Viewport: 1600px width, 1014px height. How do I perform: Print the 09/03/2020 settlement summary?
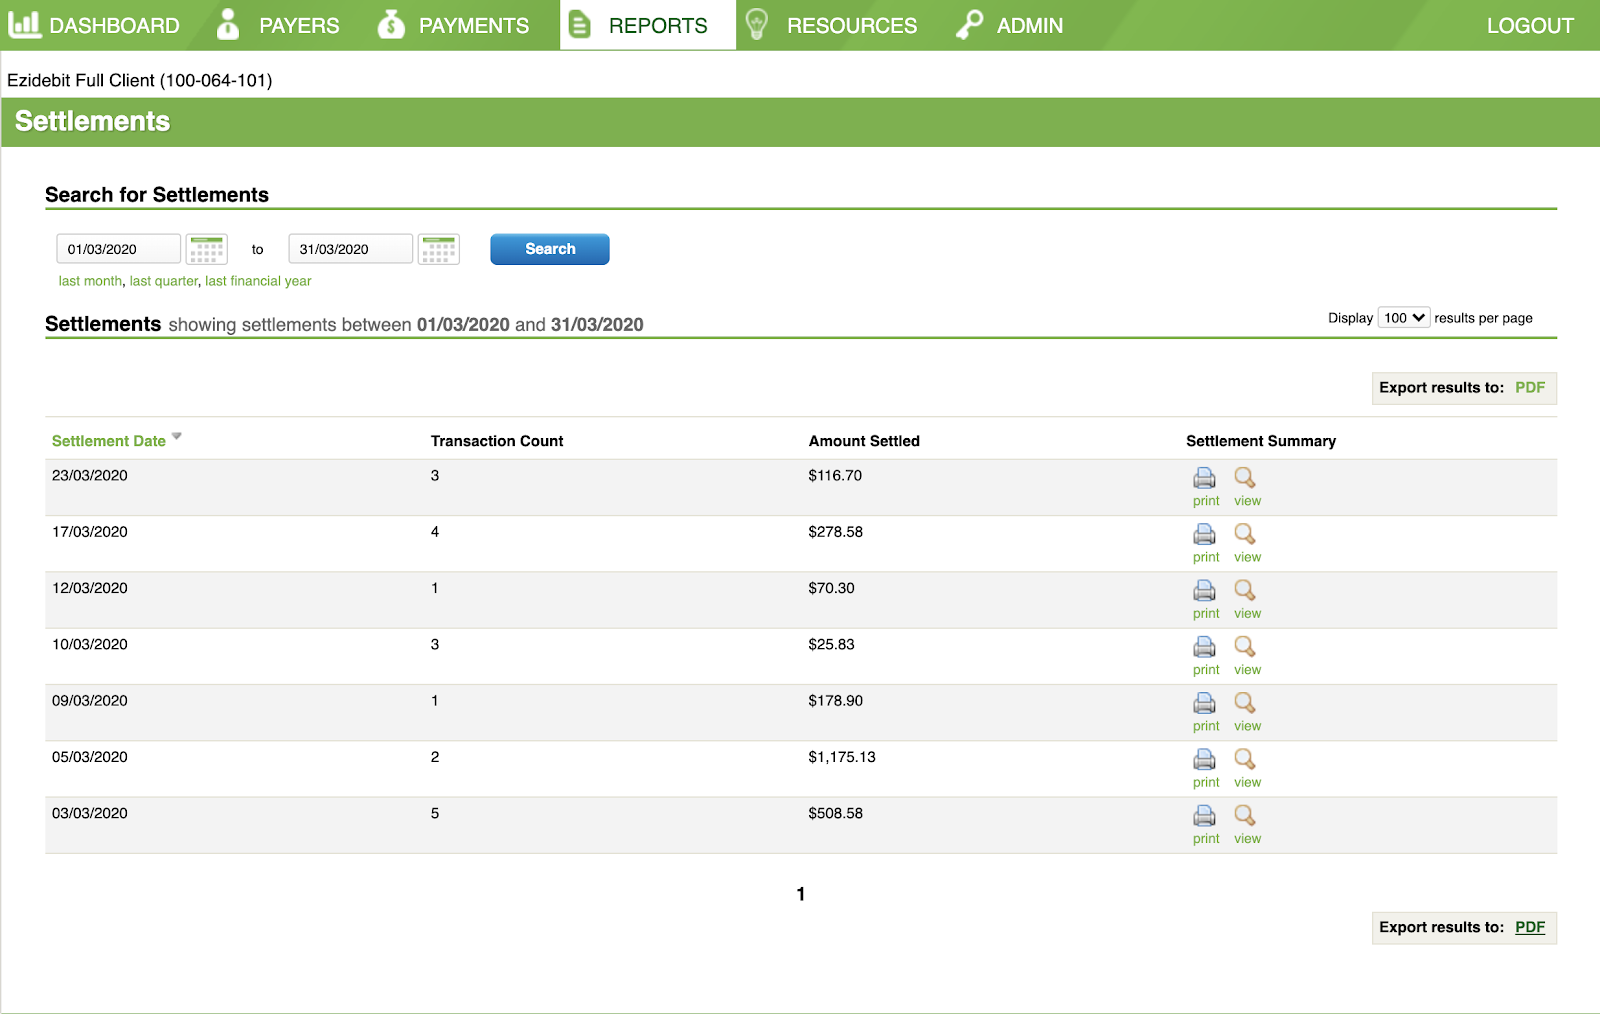[x=1205, y=703]
